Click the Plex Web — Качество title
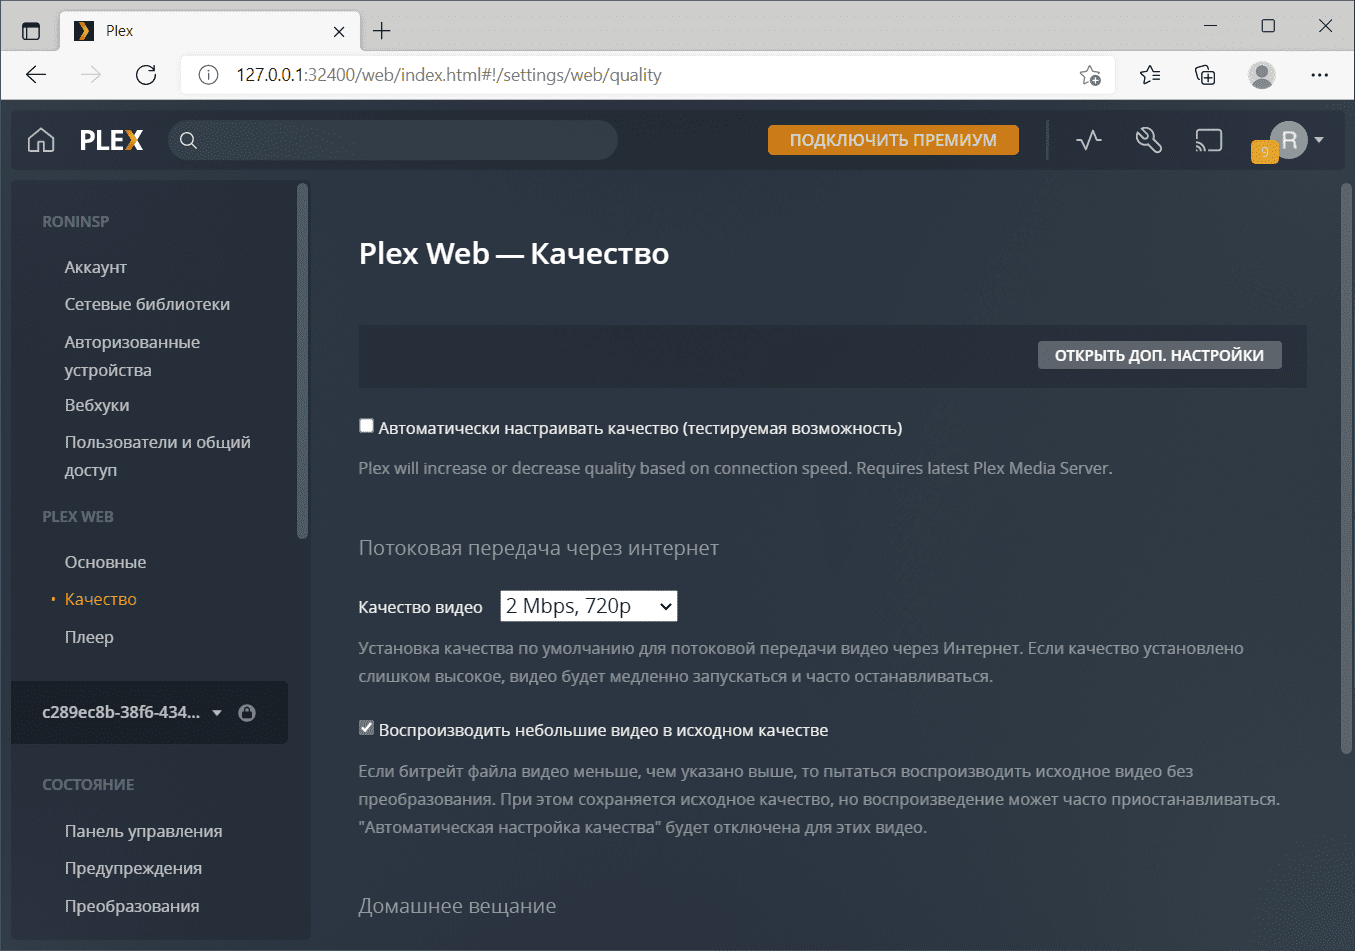This screenshot has width=1355, height=951. click(514, 253)
